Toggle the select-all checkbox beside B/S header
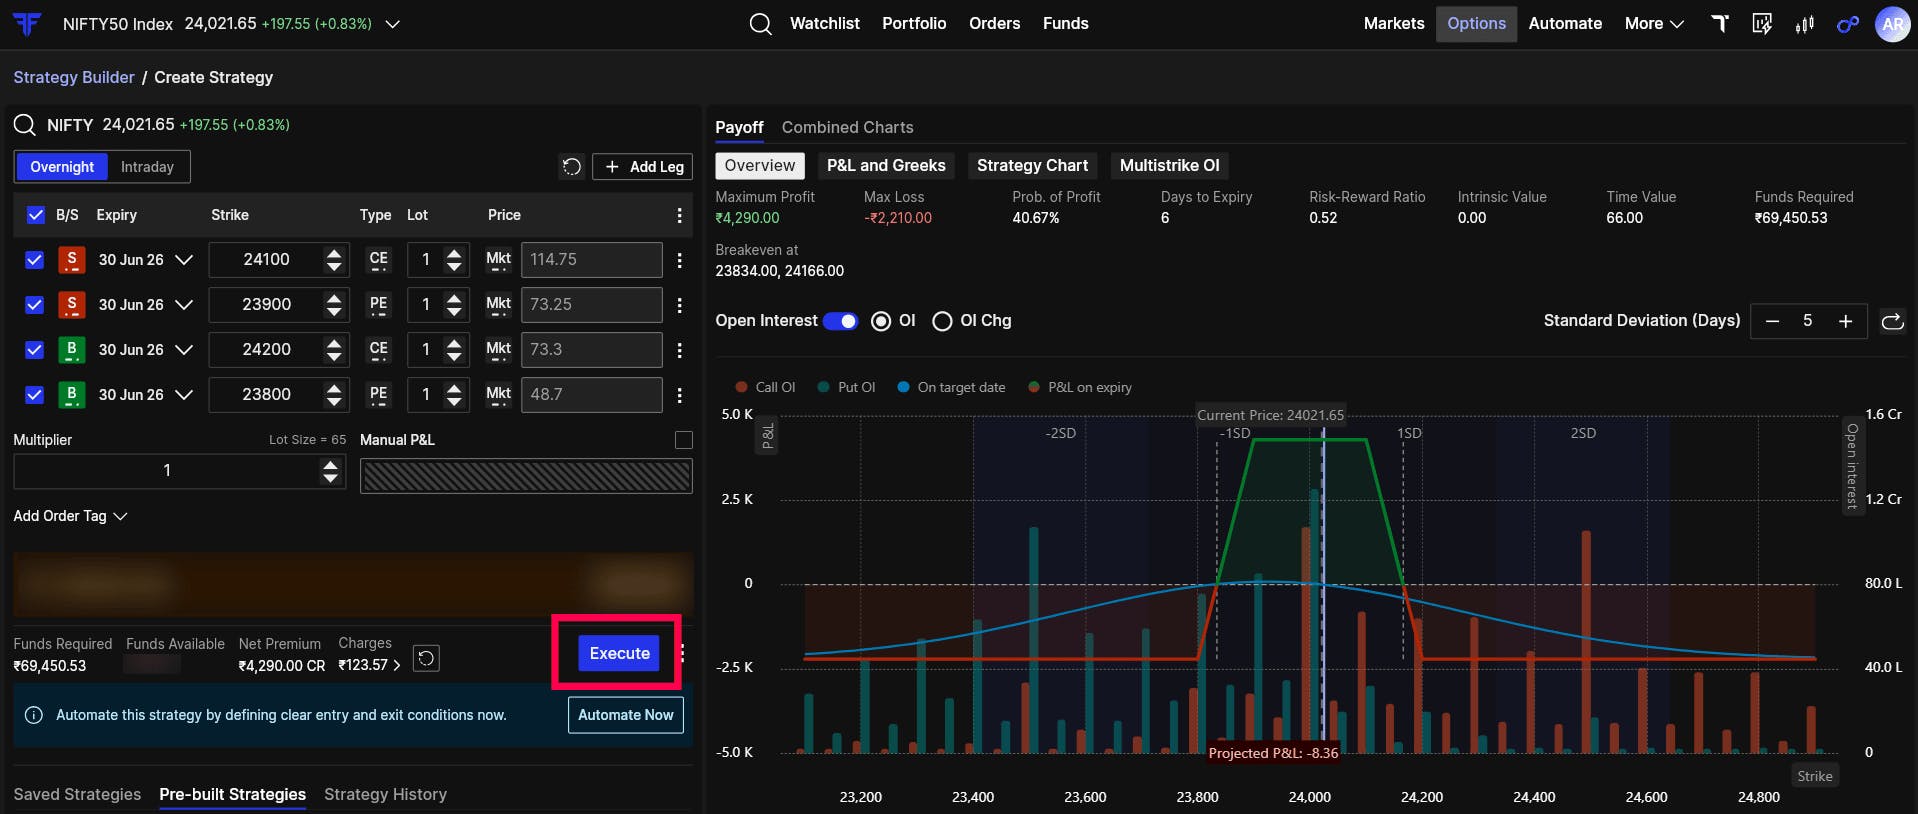The image size is (1918, 814). pyautogui.click(x=36, y=215)
